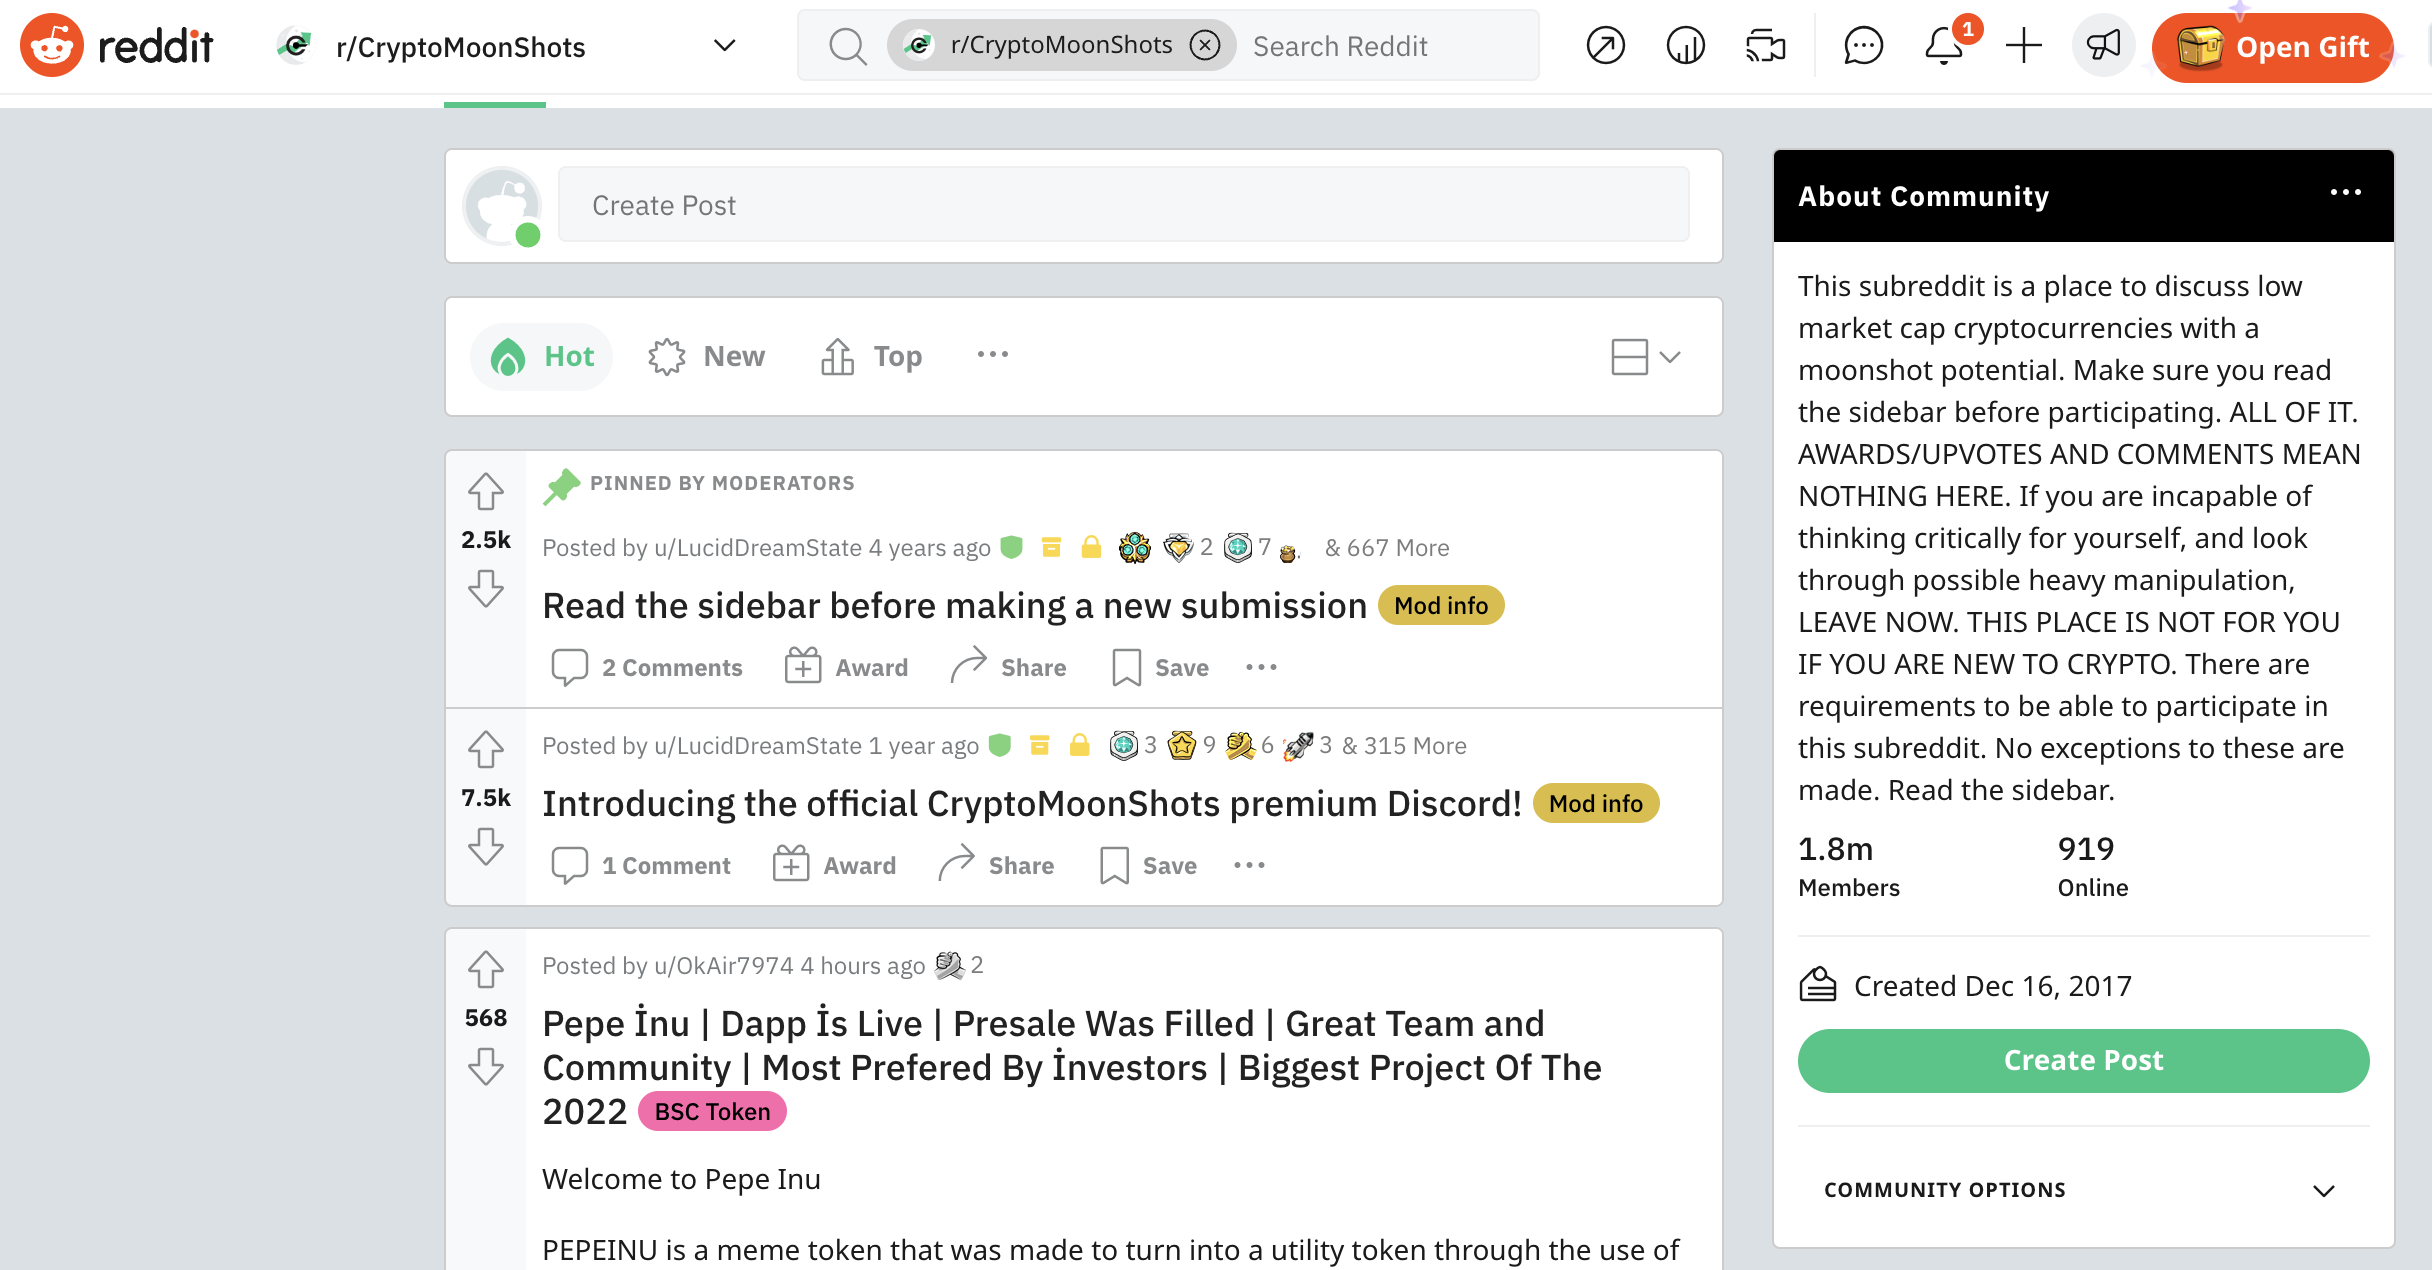Select the Top sort tab
The height and width of the screenshot is (1270, 2432).
click(x=871, y=356)
